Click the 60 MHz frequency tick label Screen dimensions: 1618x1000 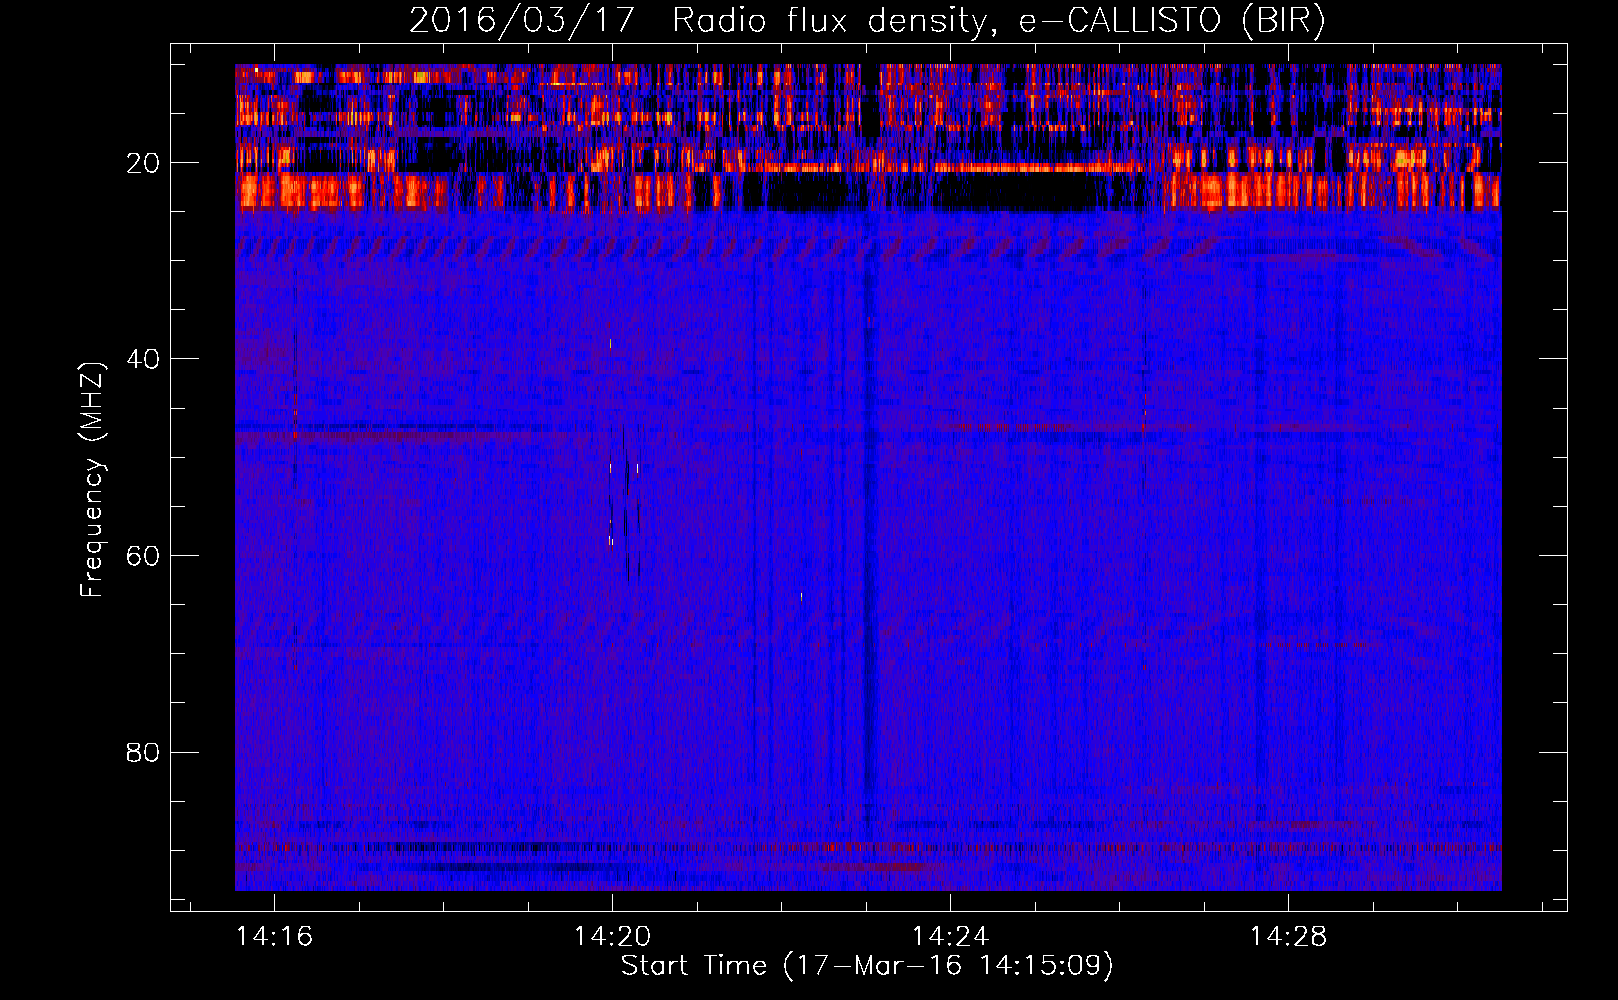tap(144, 556)
